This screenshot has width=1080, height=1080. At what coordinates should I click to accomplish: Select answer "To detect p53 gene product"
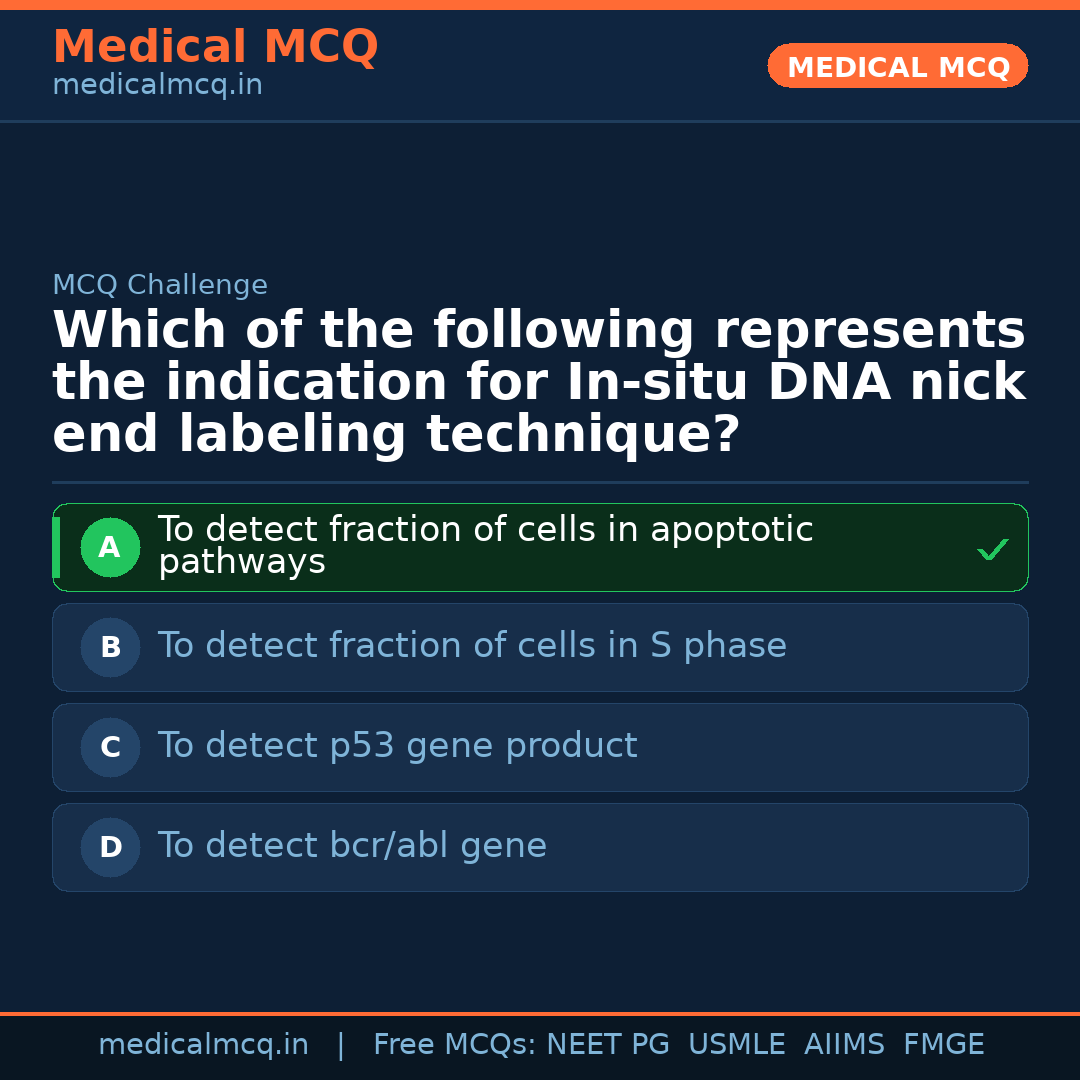[397, 746]
